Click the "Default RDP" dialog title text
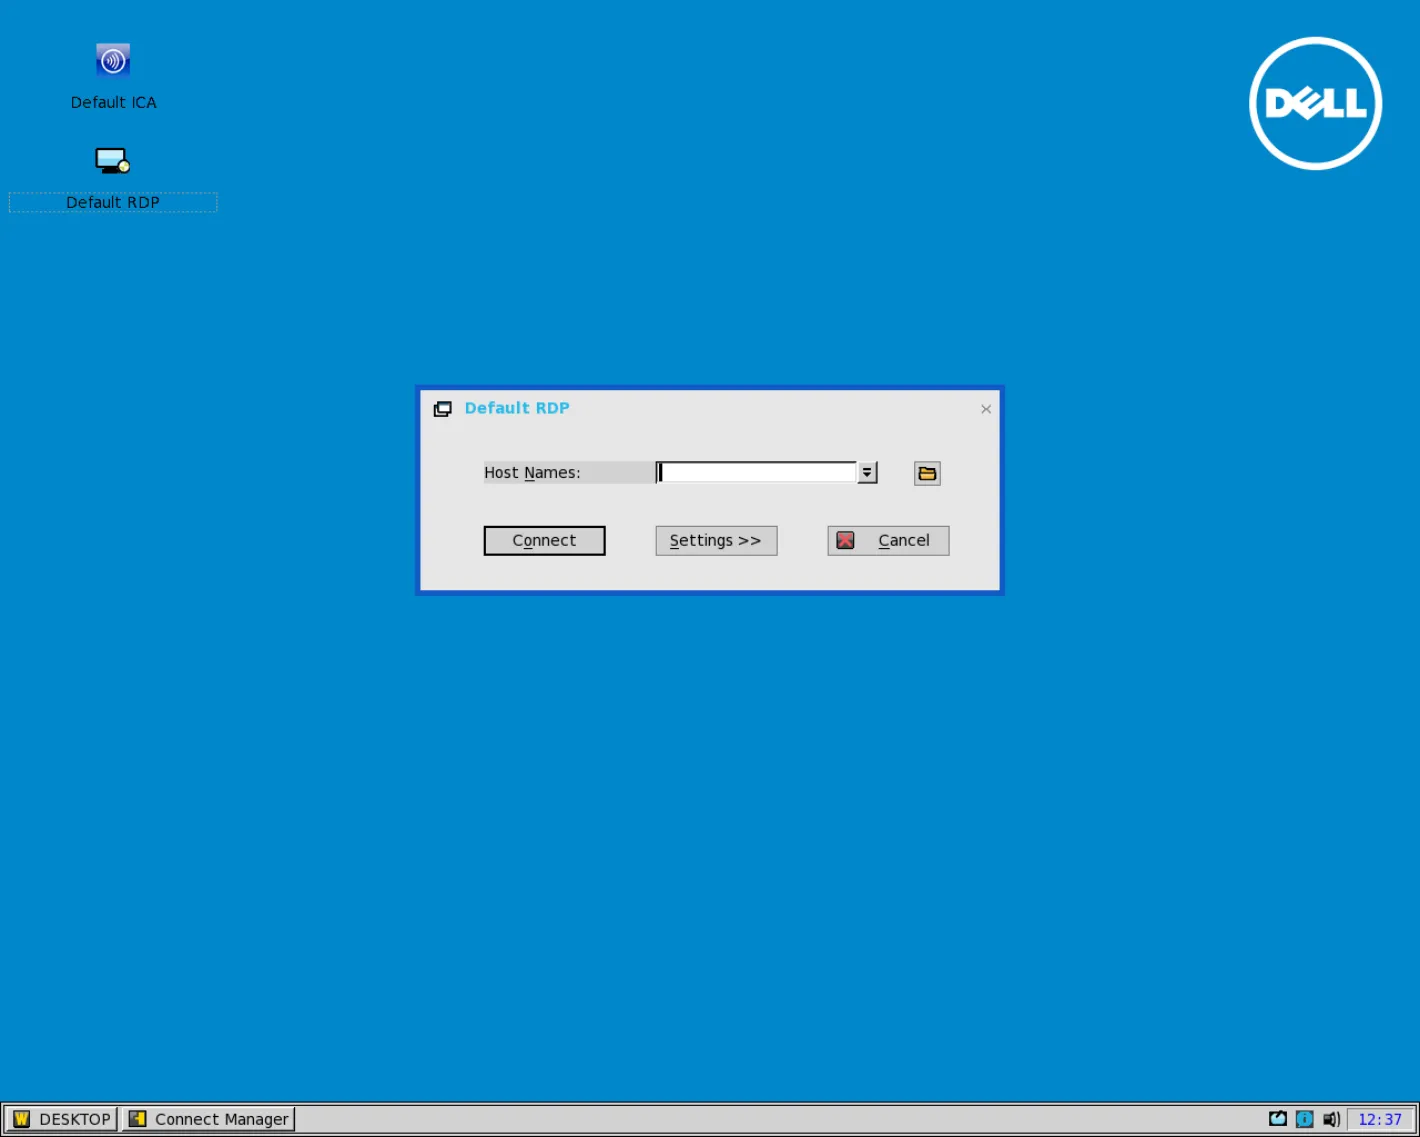The height and width of the screenshot is (1137, 1420). (517, 408)
